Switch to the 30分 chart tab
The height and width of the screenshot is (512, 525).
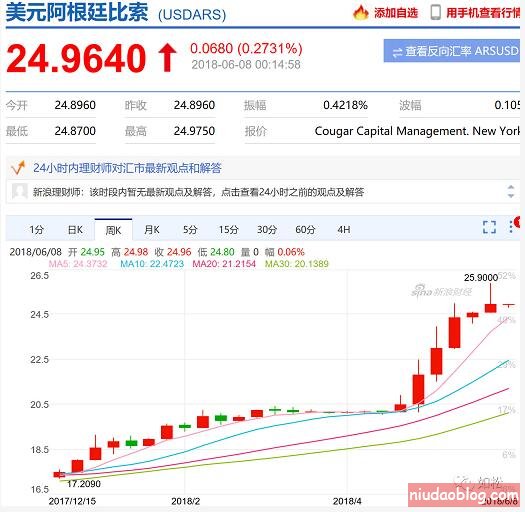pyautogui.click(x=267, y=230)
